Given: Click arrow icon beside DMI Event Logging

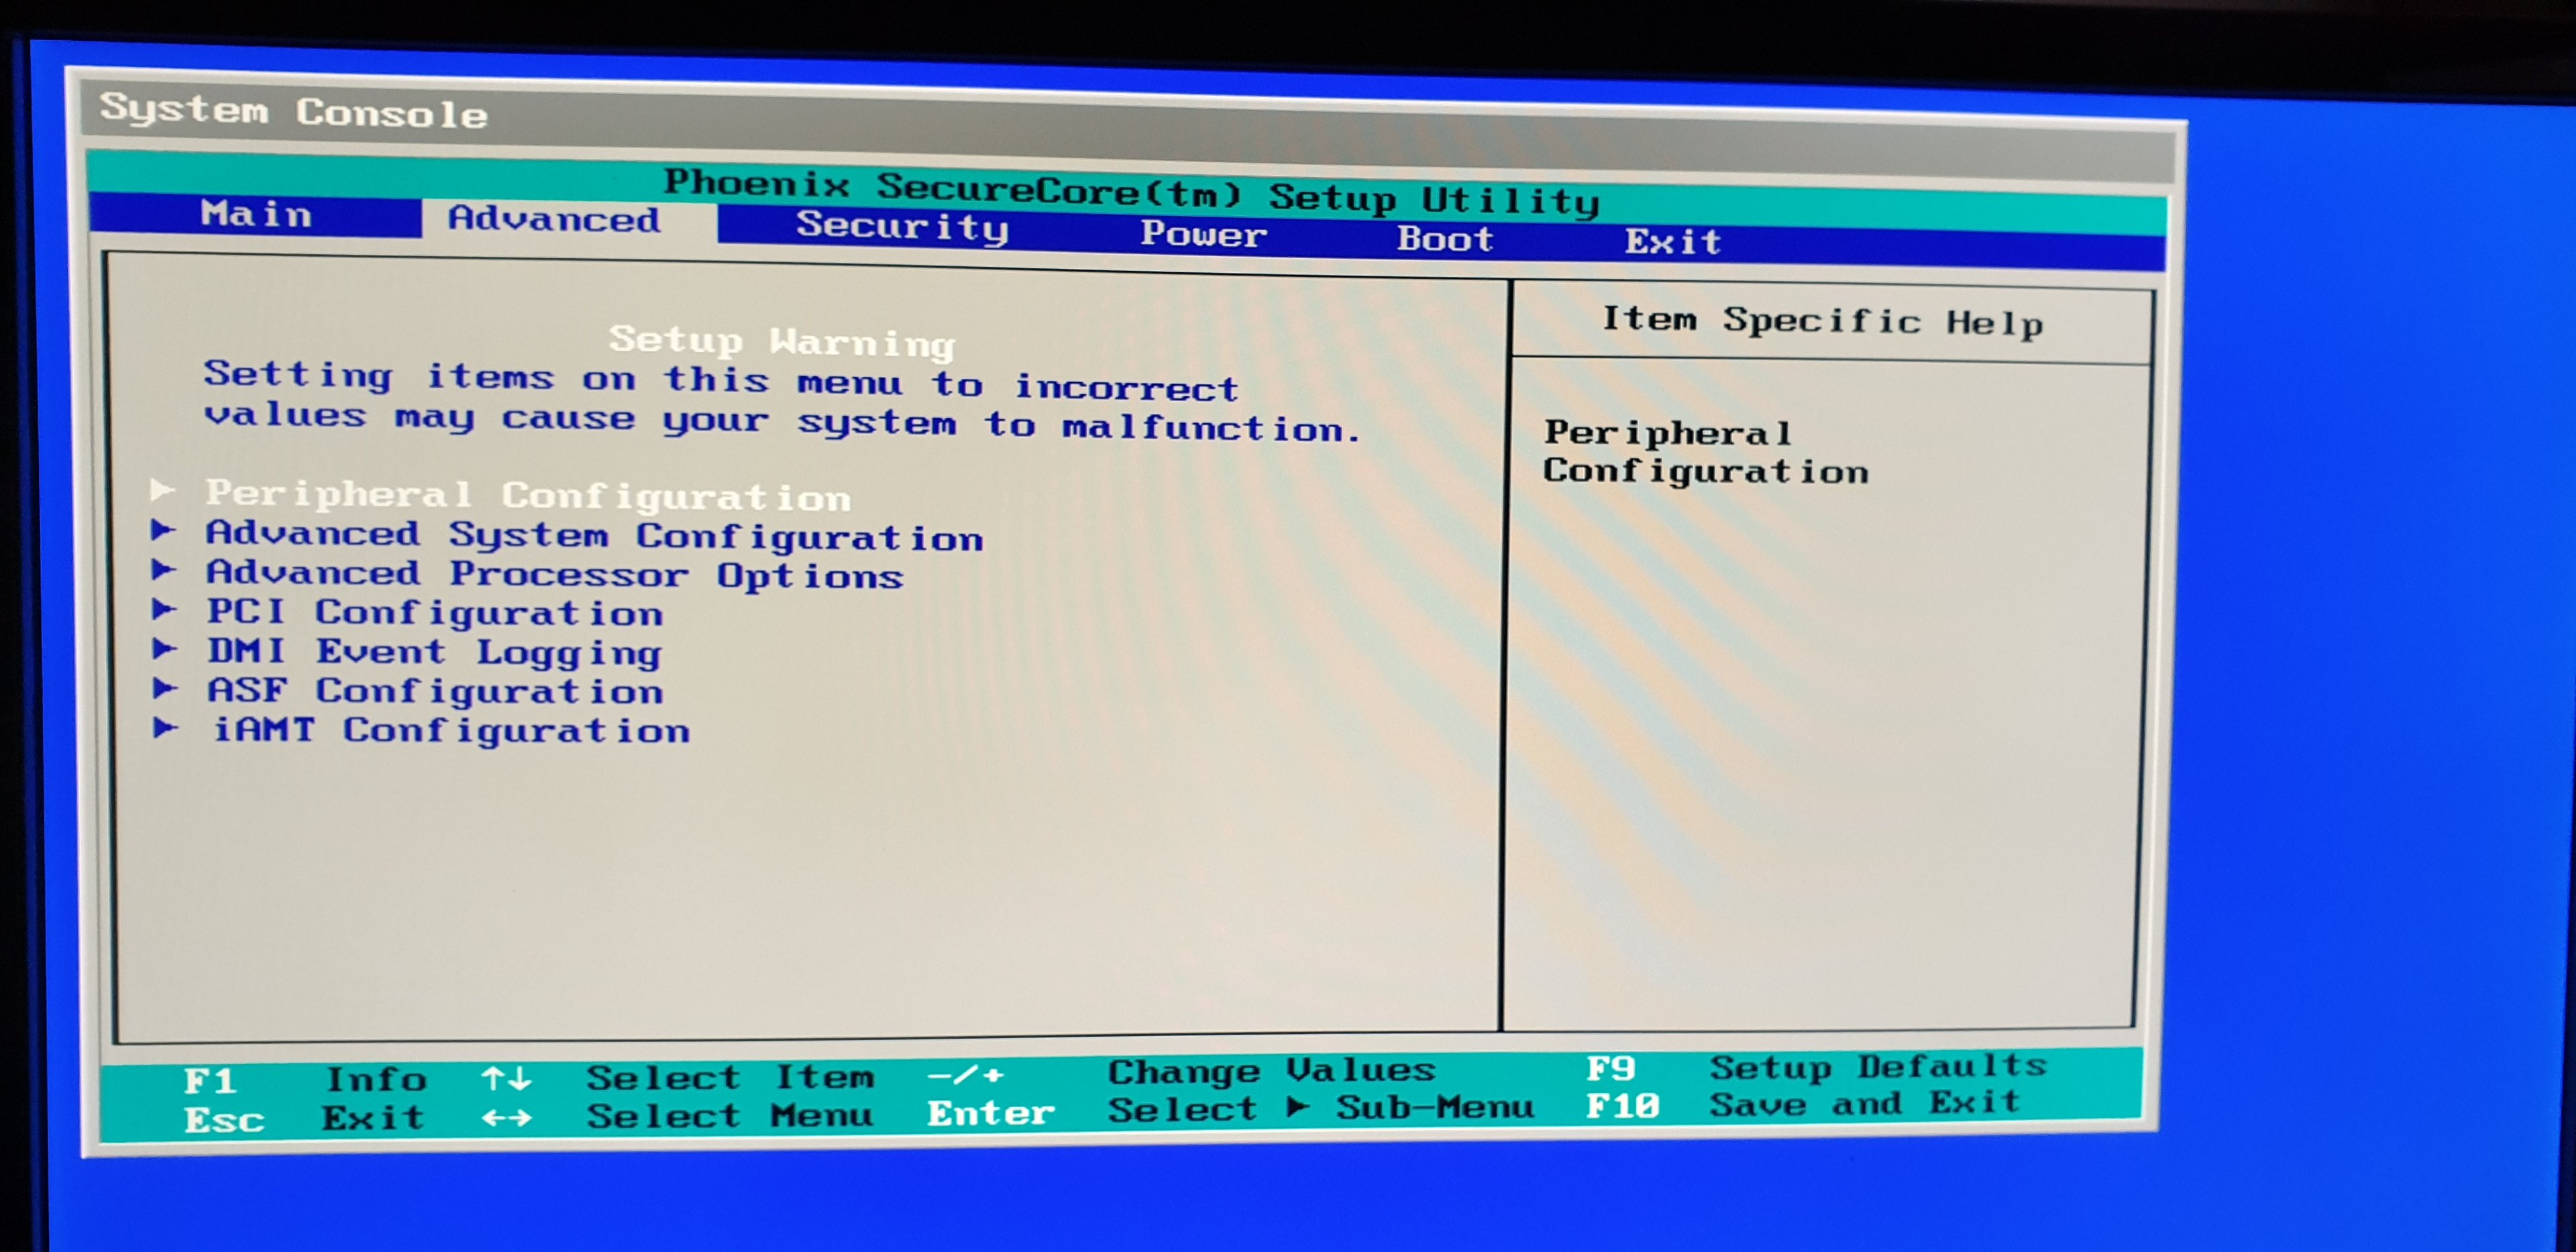Looking at the screenshot, I should tap(164, 649).
